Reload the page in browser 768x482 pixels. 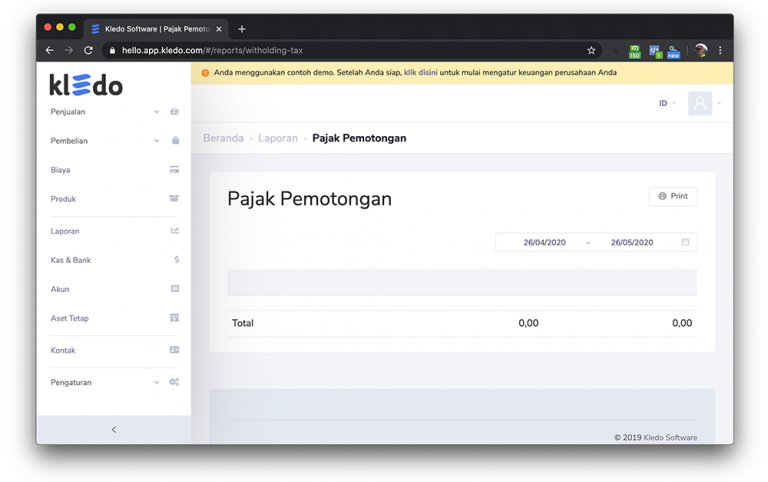tap(88, 50)
